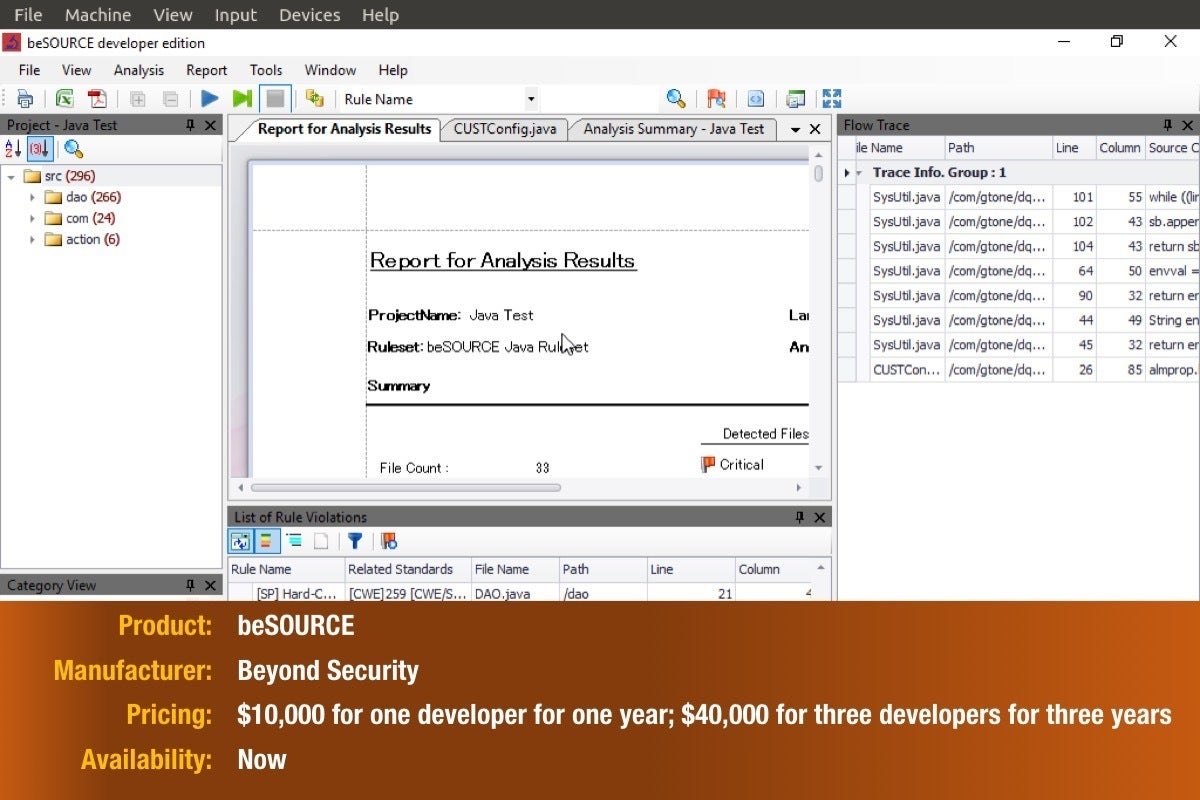Click the window layout toolbar icon

796,99
